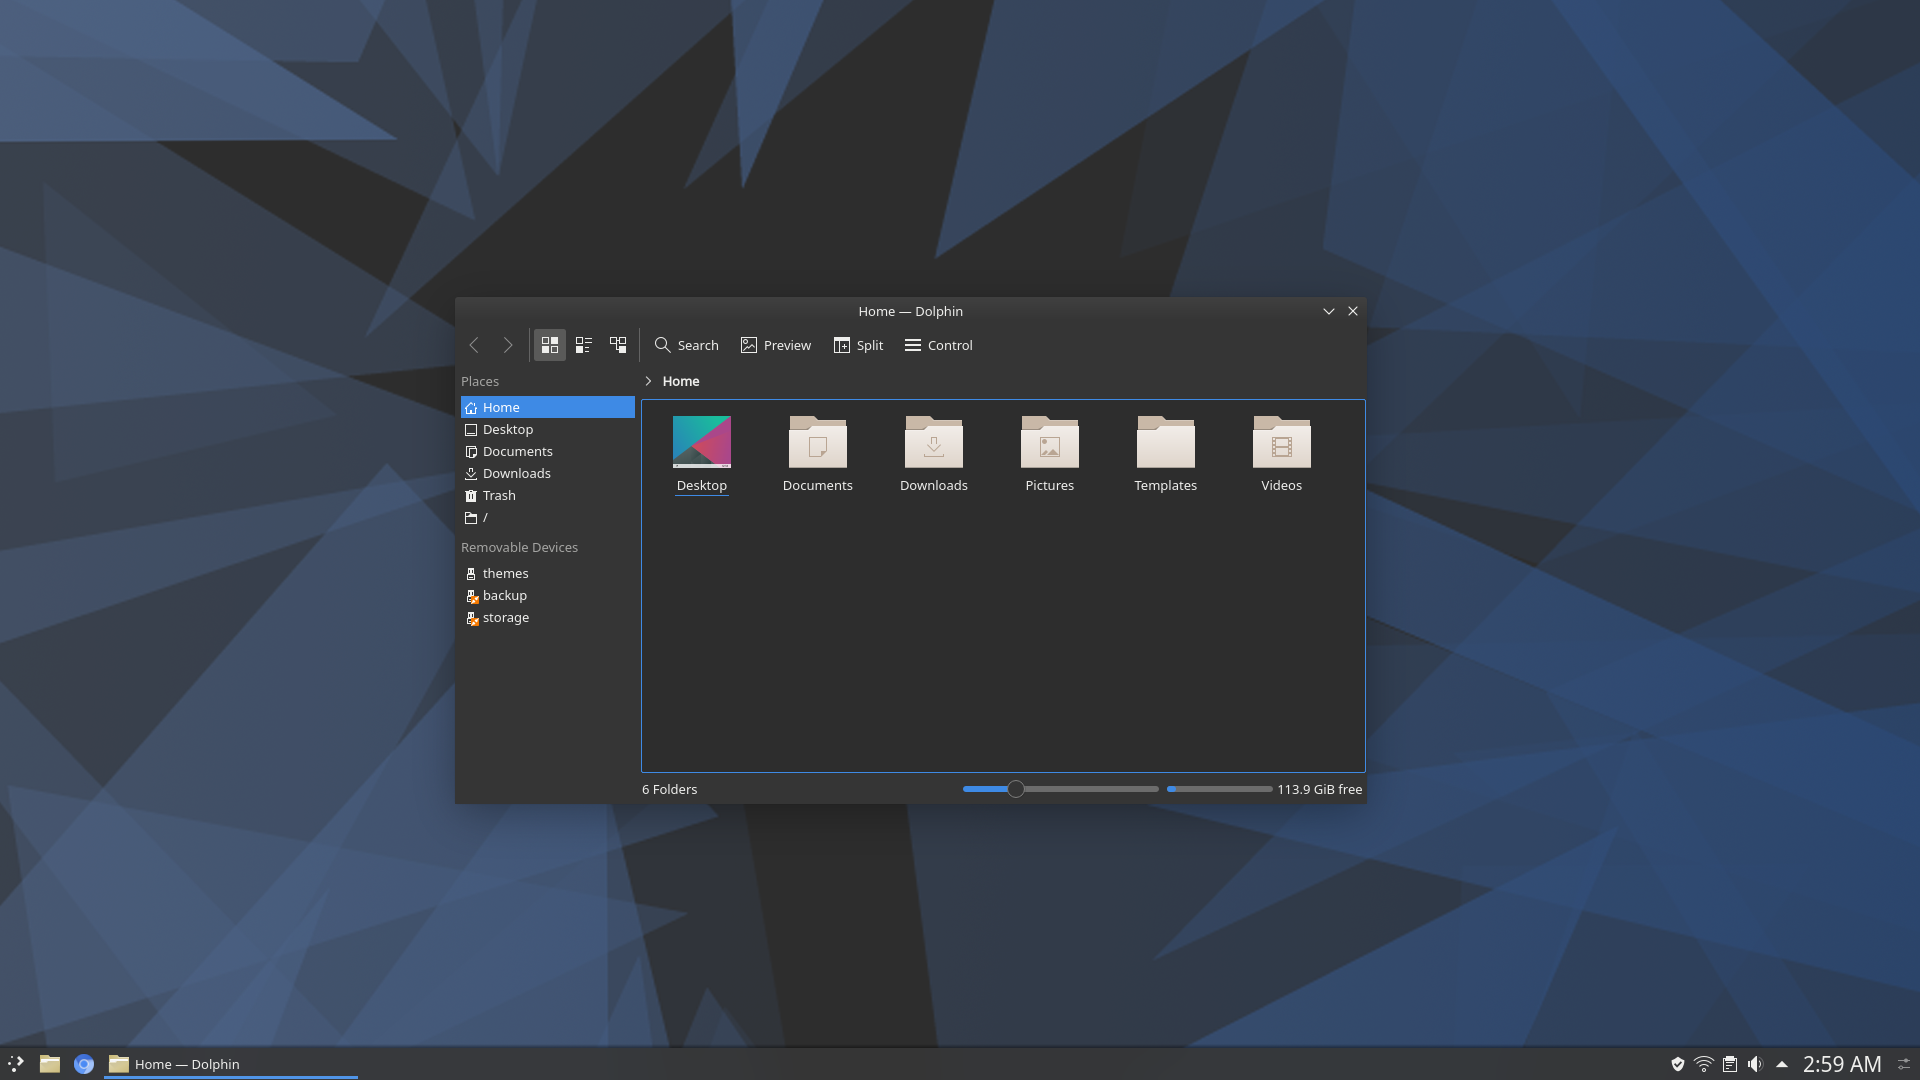Open the storage removable device
Image resolution: width=1920 pixels, height=1080 pixels.
point(548,617)
